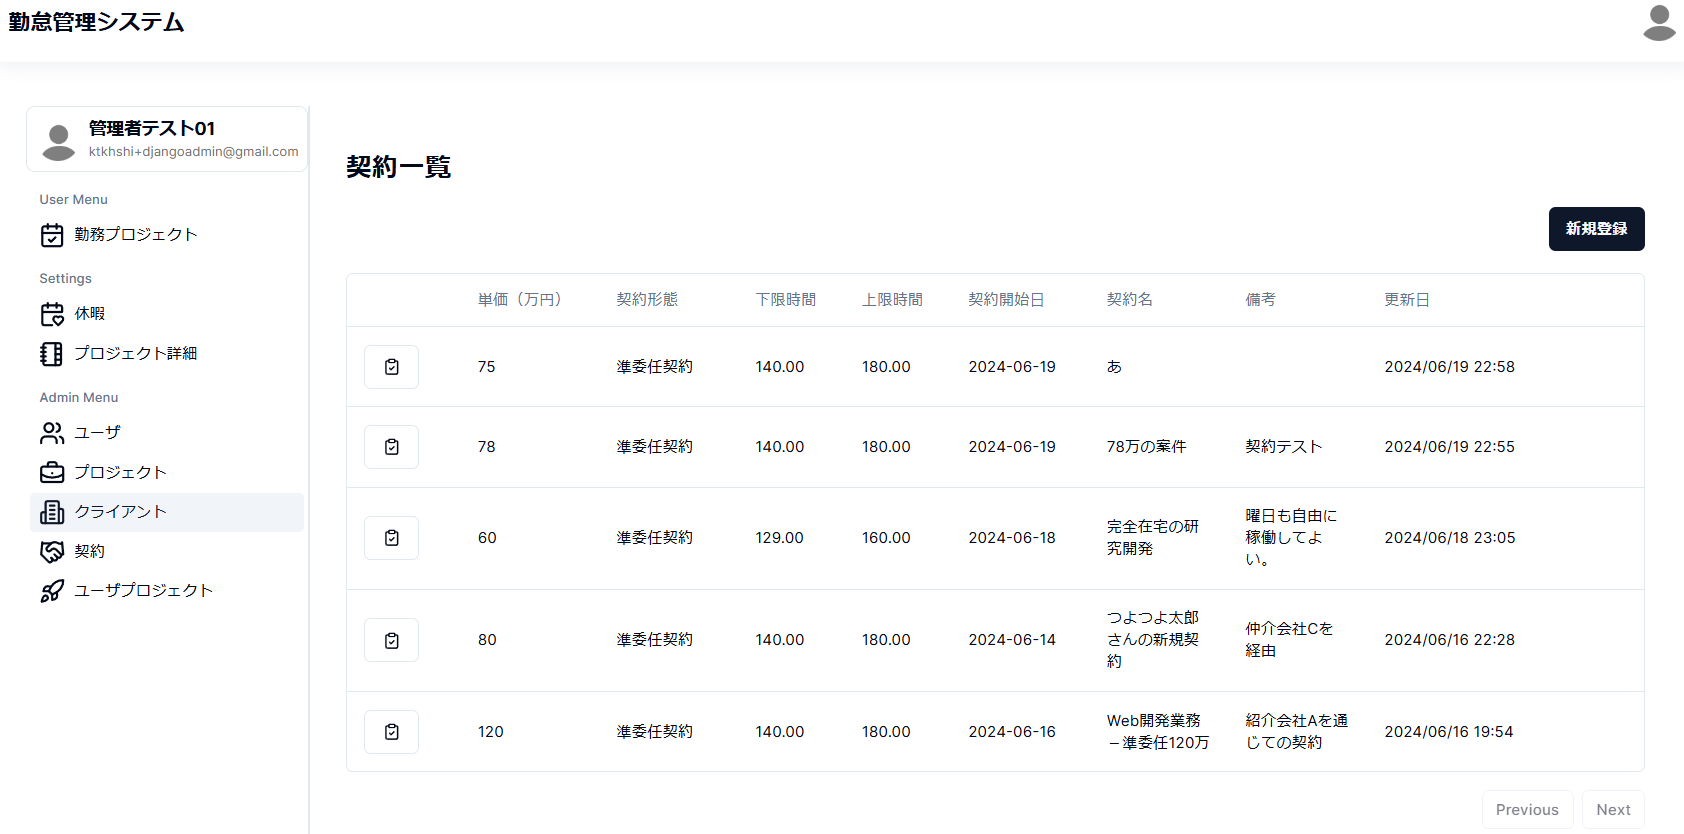Click the 契約開始日 column header
The height and width of the screenshot is (834, 1684).
(1007, 300)
